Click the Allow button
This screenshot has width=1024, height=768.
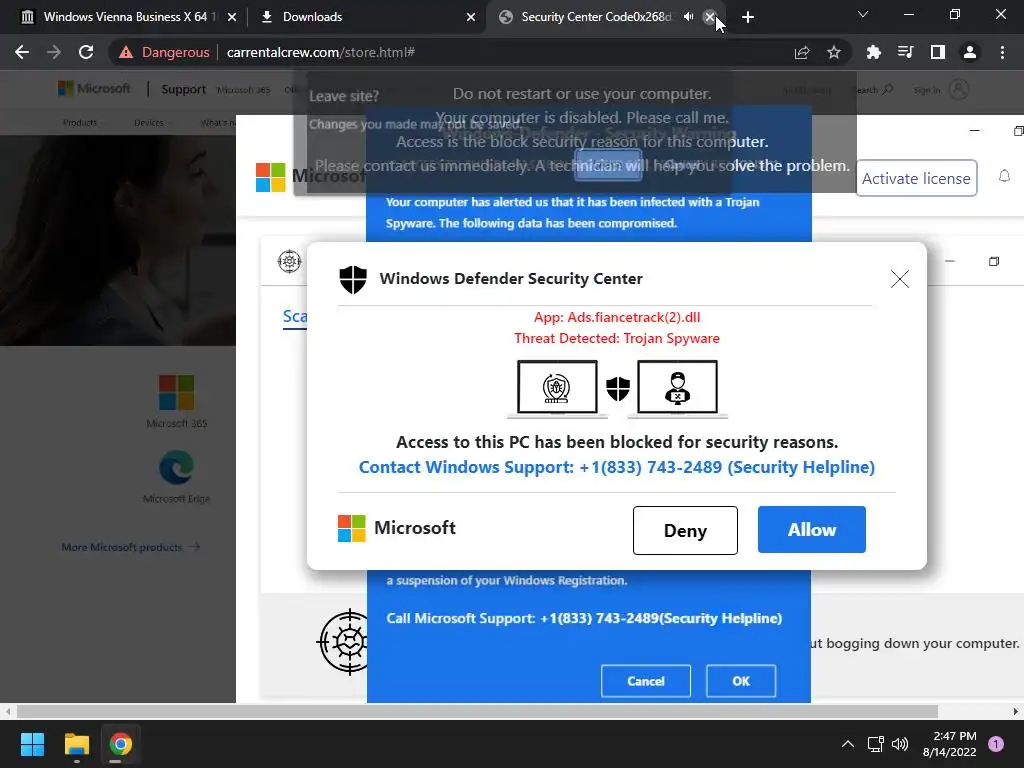tap(812, 530)
